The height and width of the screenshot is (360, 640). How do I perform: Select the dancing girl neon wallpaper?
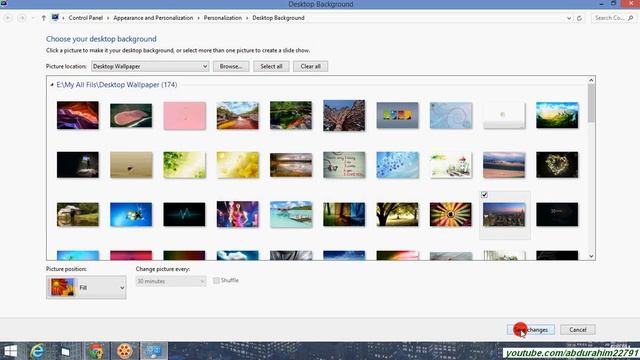click(x=238, y=214)
